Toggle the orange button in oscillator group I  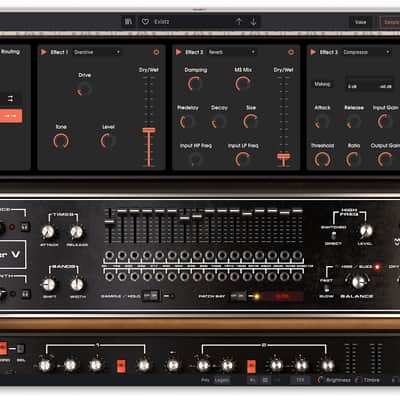pos(121,366)
